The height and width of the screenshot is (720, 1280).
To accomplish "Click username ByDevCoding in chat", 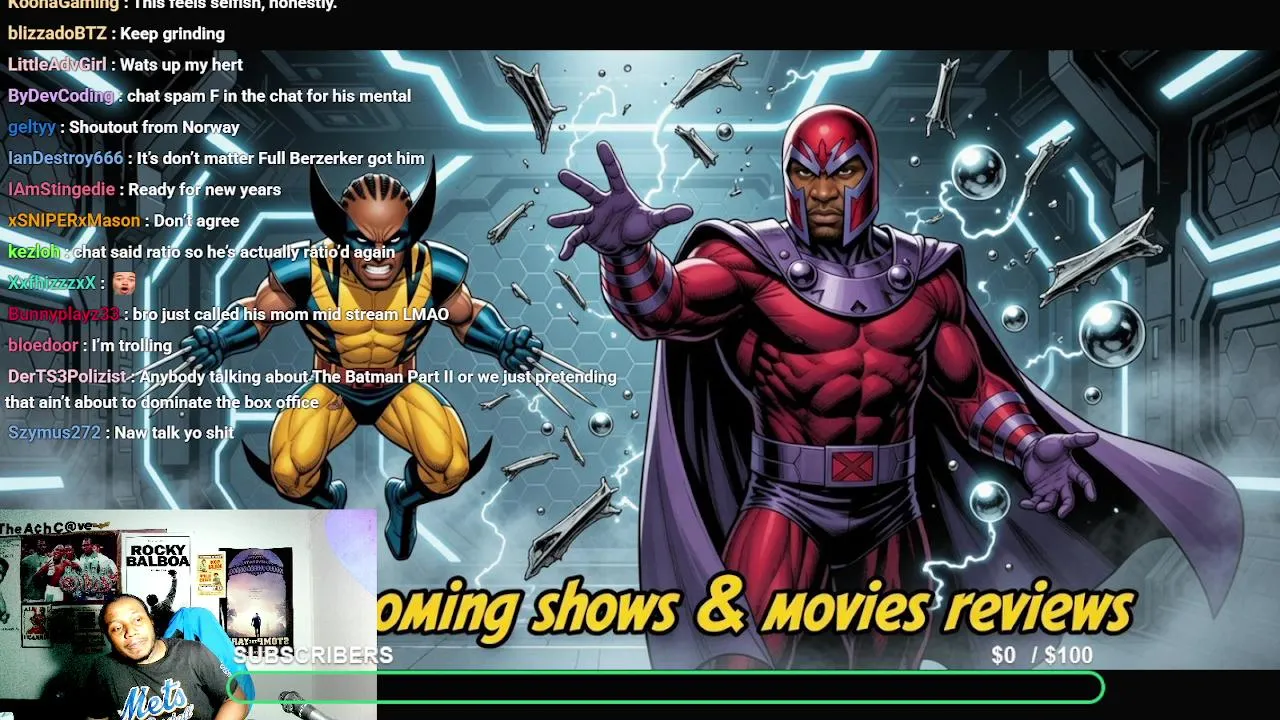I will (x=61, y=96).
